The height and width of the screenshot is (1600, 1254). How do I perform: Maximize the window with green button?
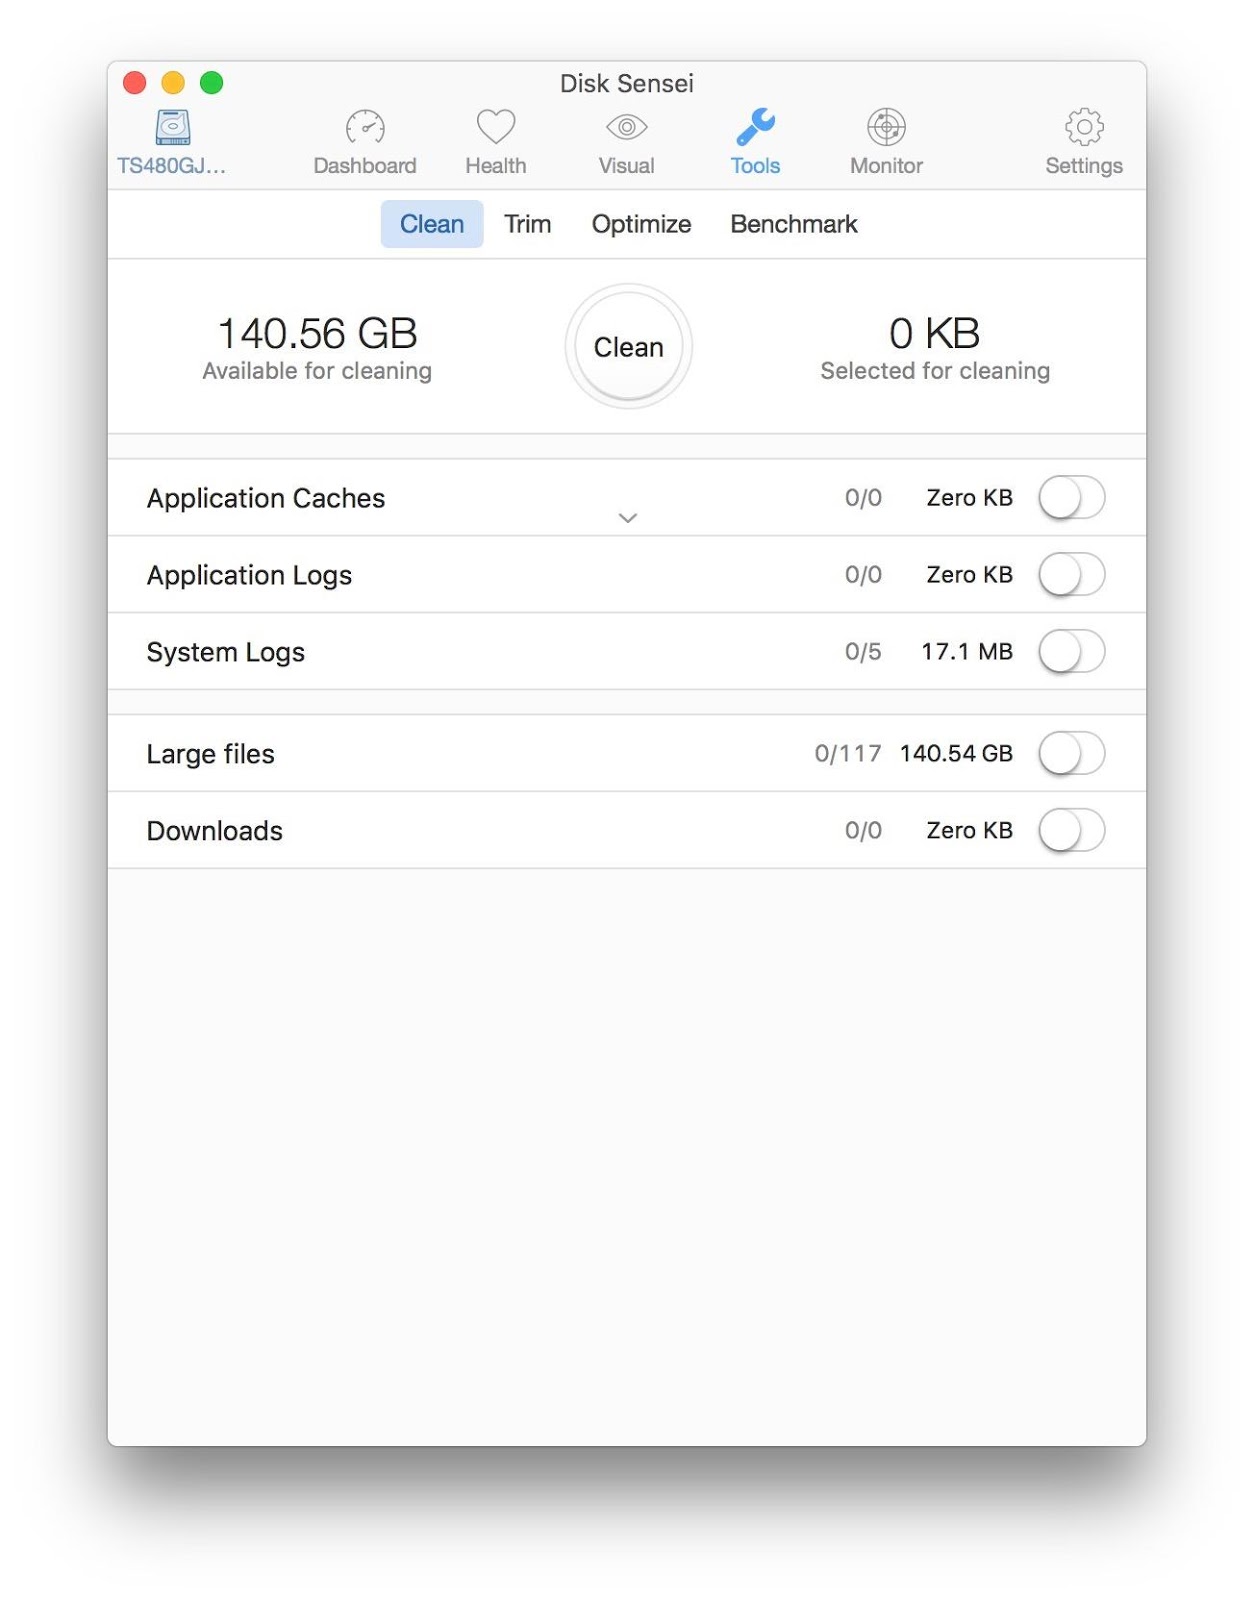point(211,83)
